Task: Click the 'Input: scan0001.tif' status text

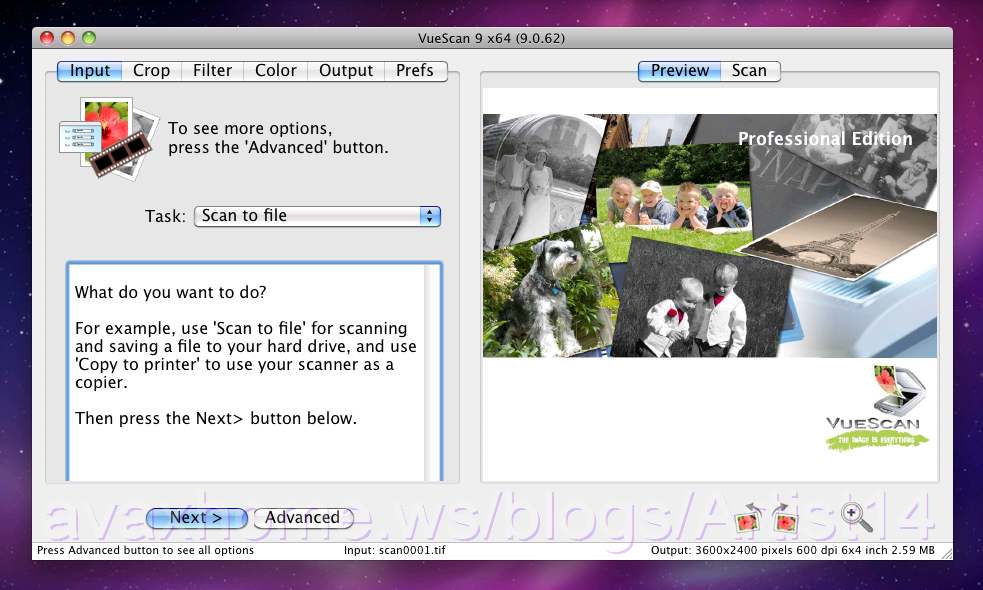Action: click(394, 550)
